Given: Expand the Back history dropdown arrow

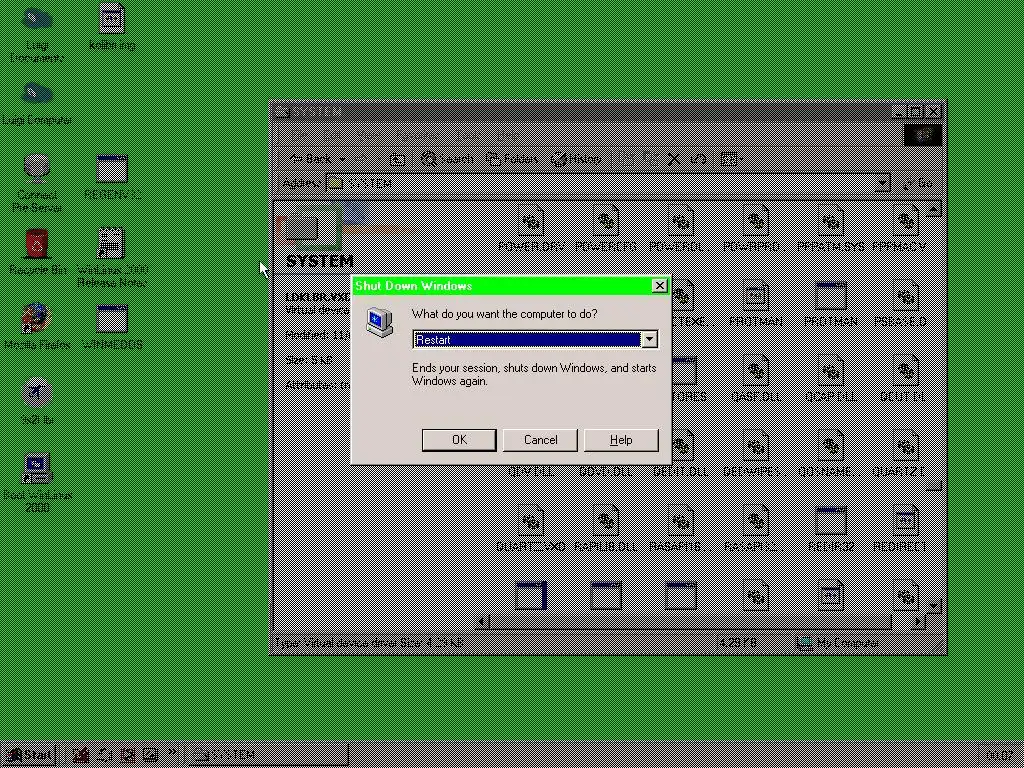Looking at the screenshot, I should [342, 159].
